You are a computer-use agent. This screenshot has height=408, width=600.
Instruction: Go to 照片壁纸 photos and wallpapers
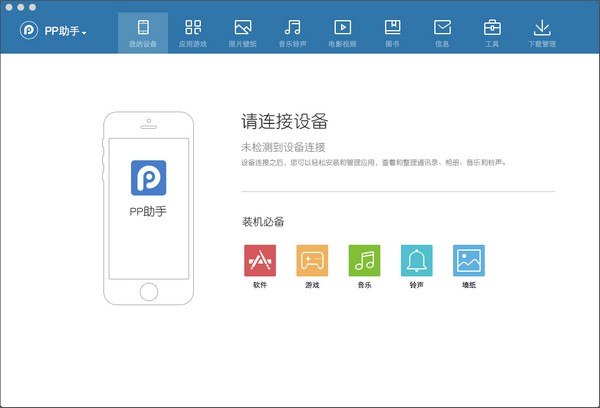[242, 32]
